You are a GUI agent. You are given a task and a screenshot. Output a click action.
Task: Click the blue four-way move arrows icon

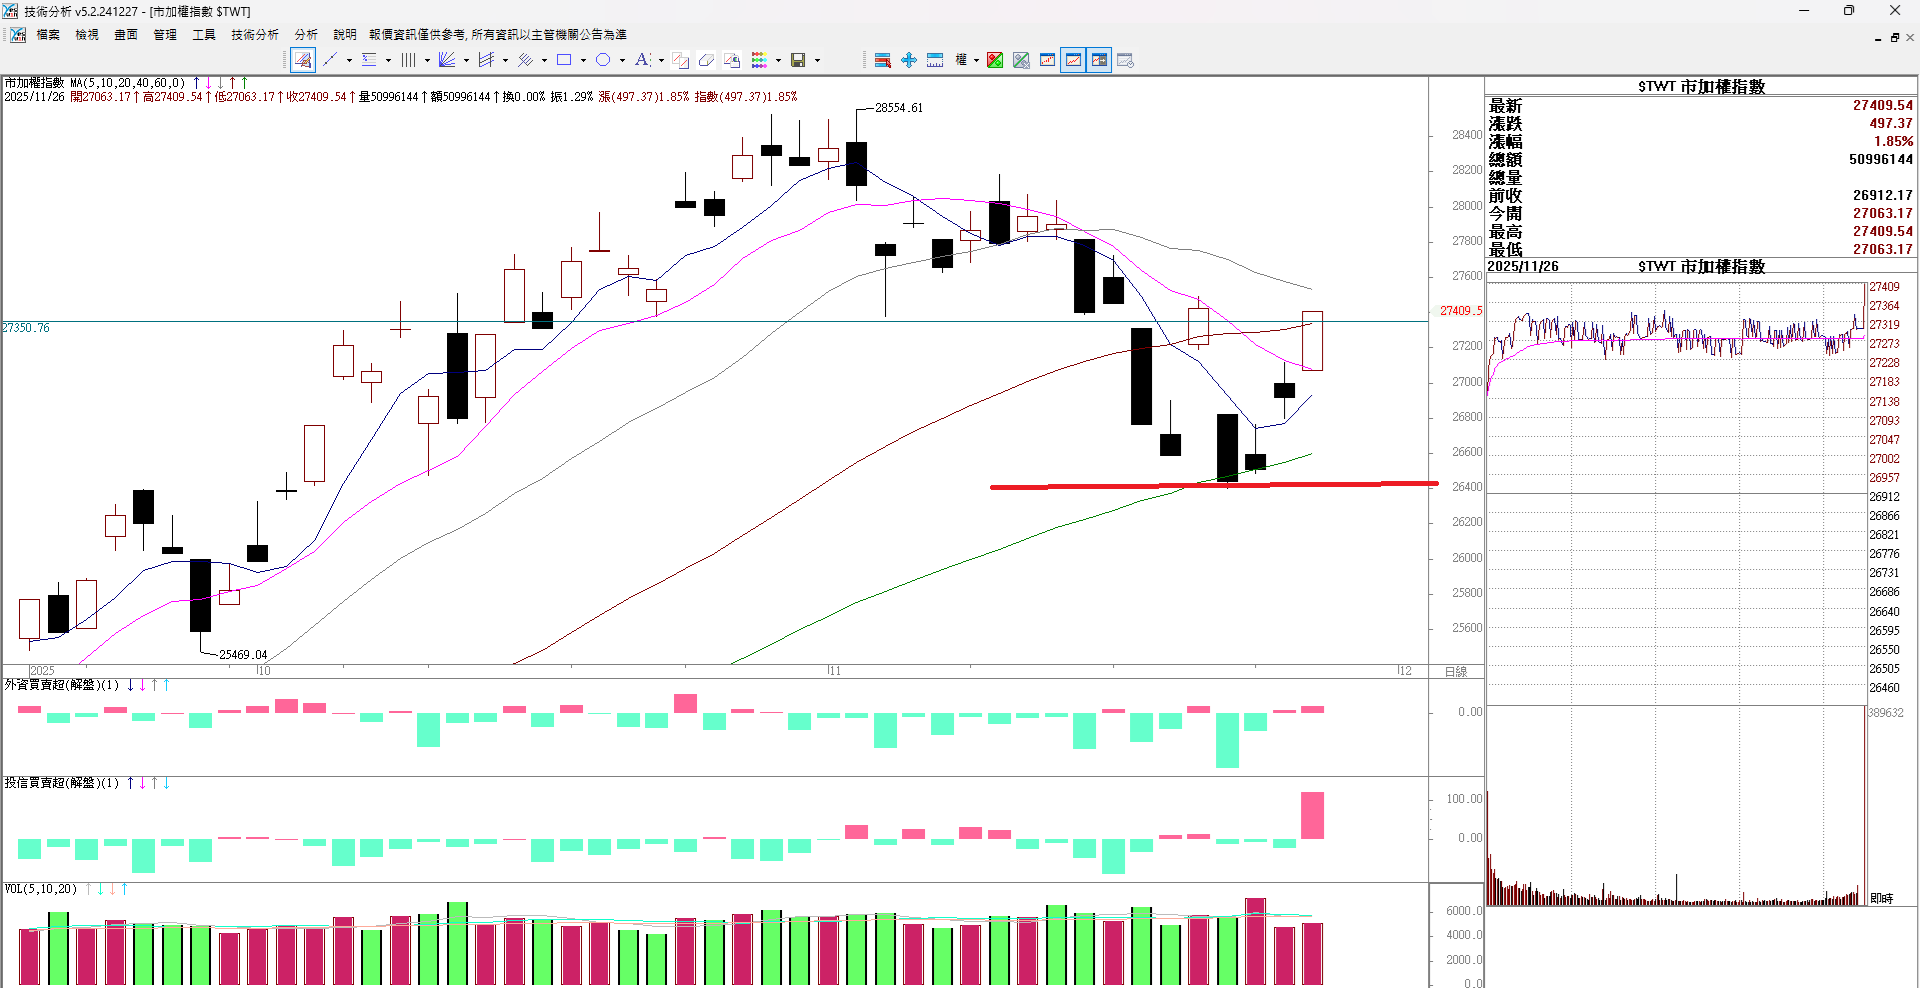coord(909,60)
